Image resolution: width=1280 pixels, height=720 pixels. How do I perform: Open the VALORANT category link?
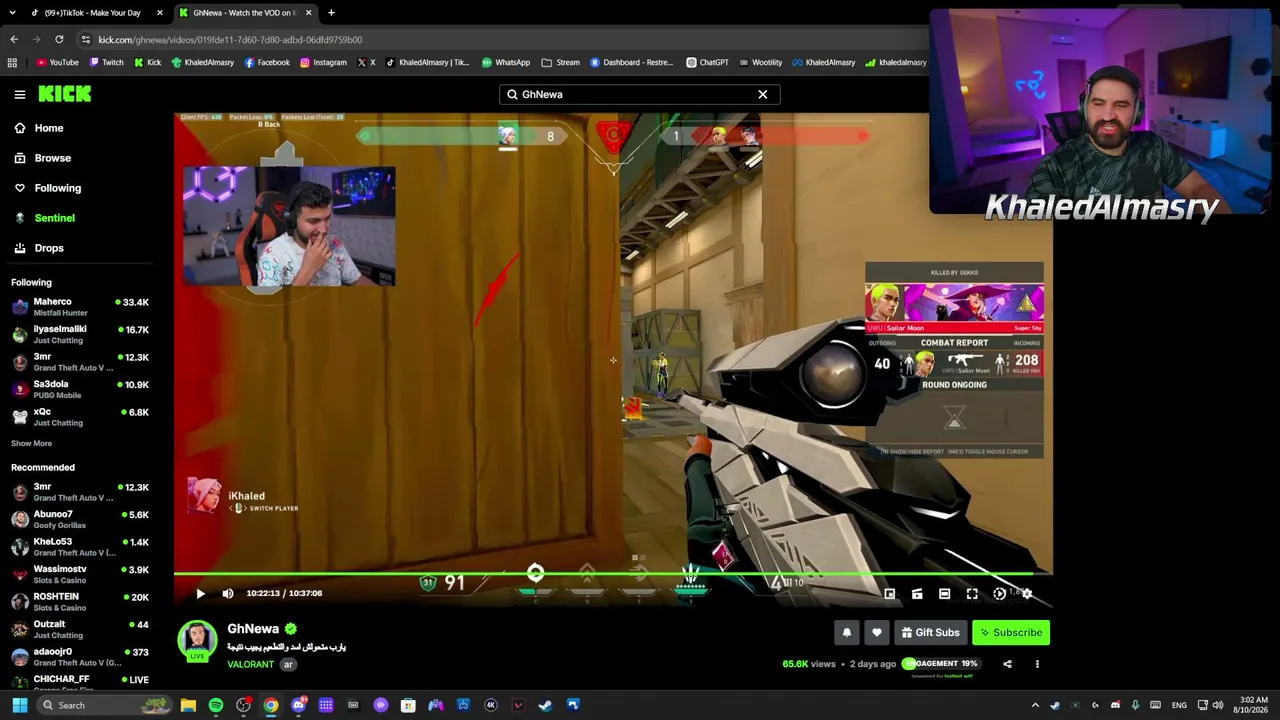click(250, 664)
